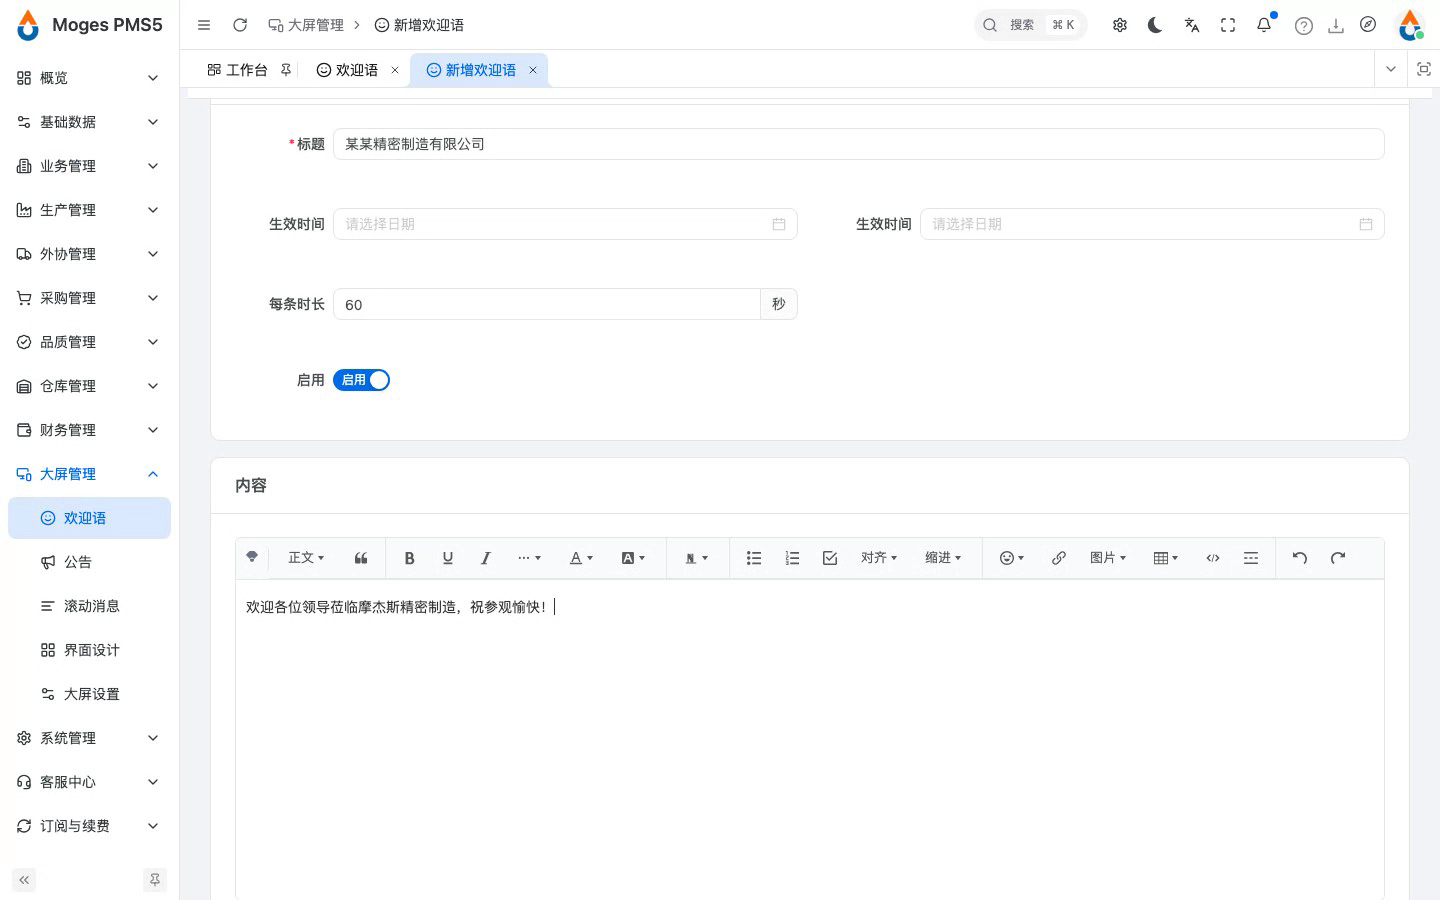The image size is (1440, 900).
Task: Open the notifications bell
Action: tap(1264, 25)
